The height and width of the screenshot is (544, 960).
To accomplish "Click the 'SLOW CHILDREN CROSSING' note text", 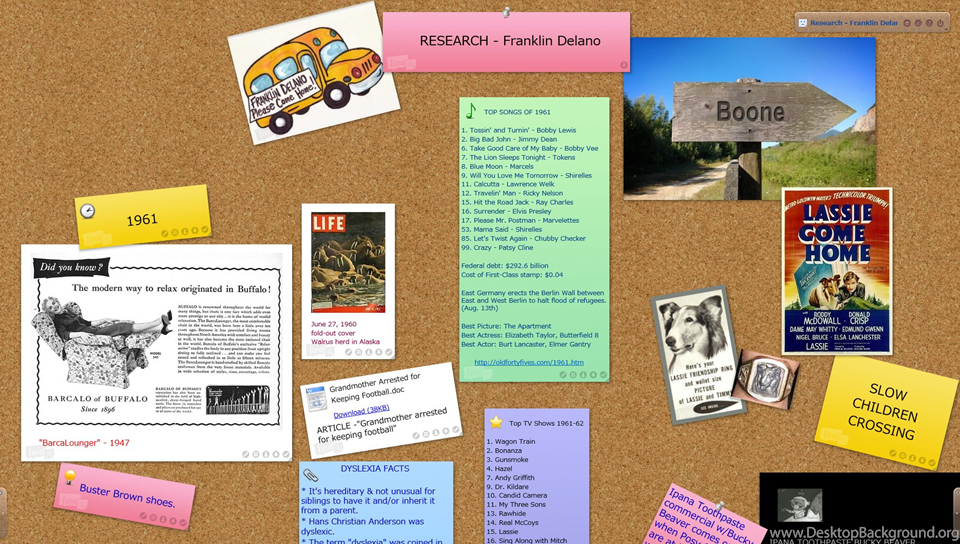I will tap(885, 411).
